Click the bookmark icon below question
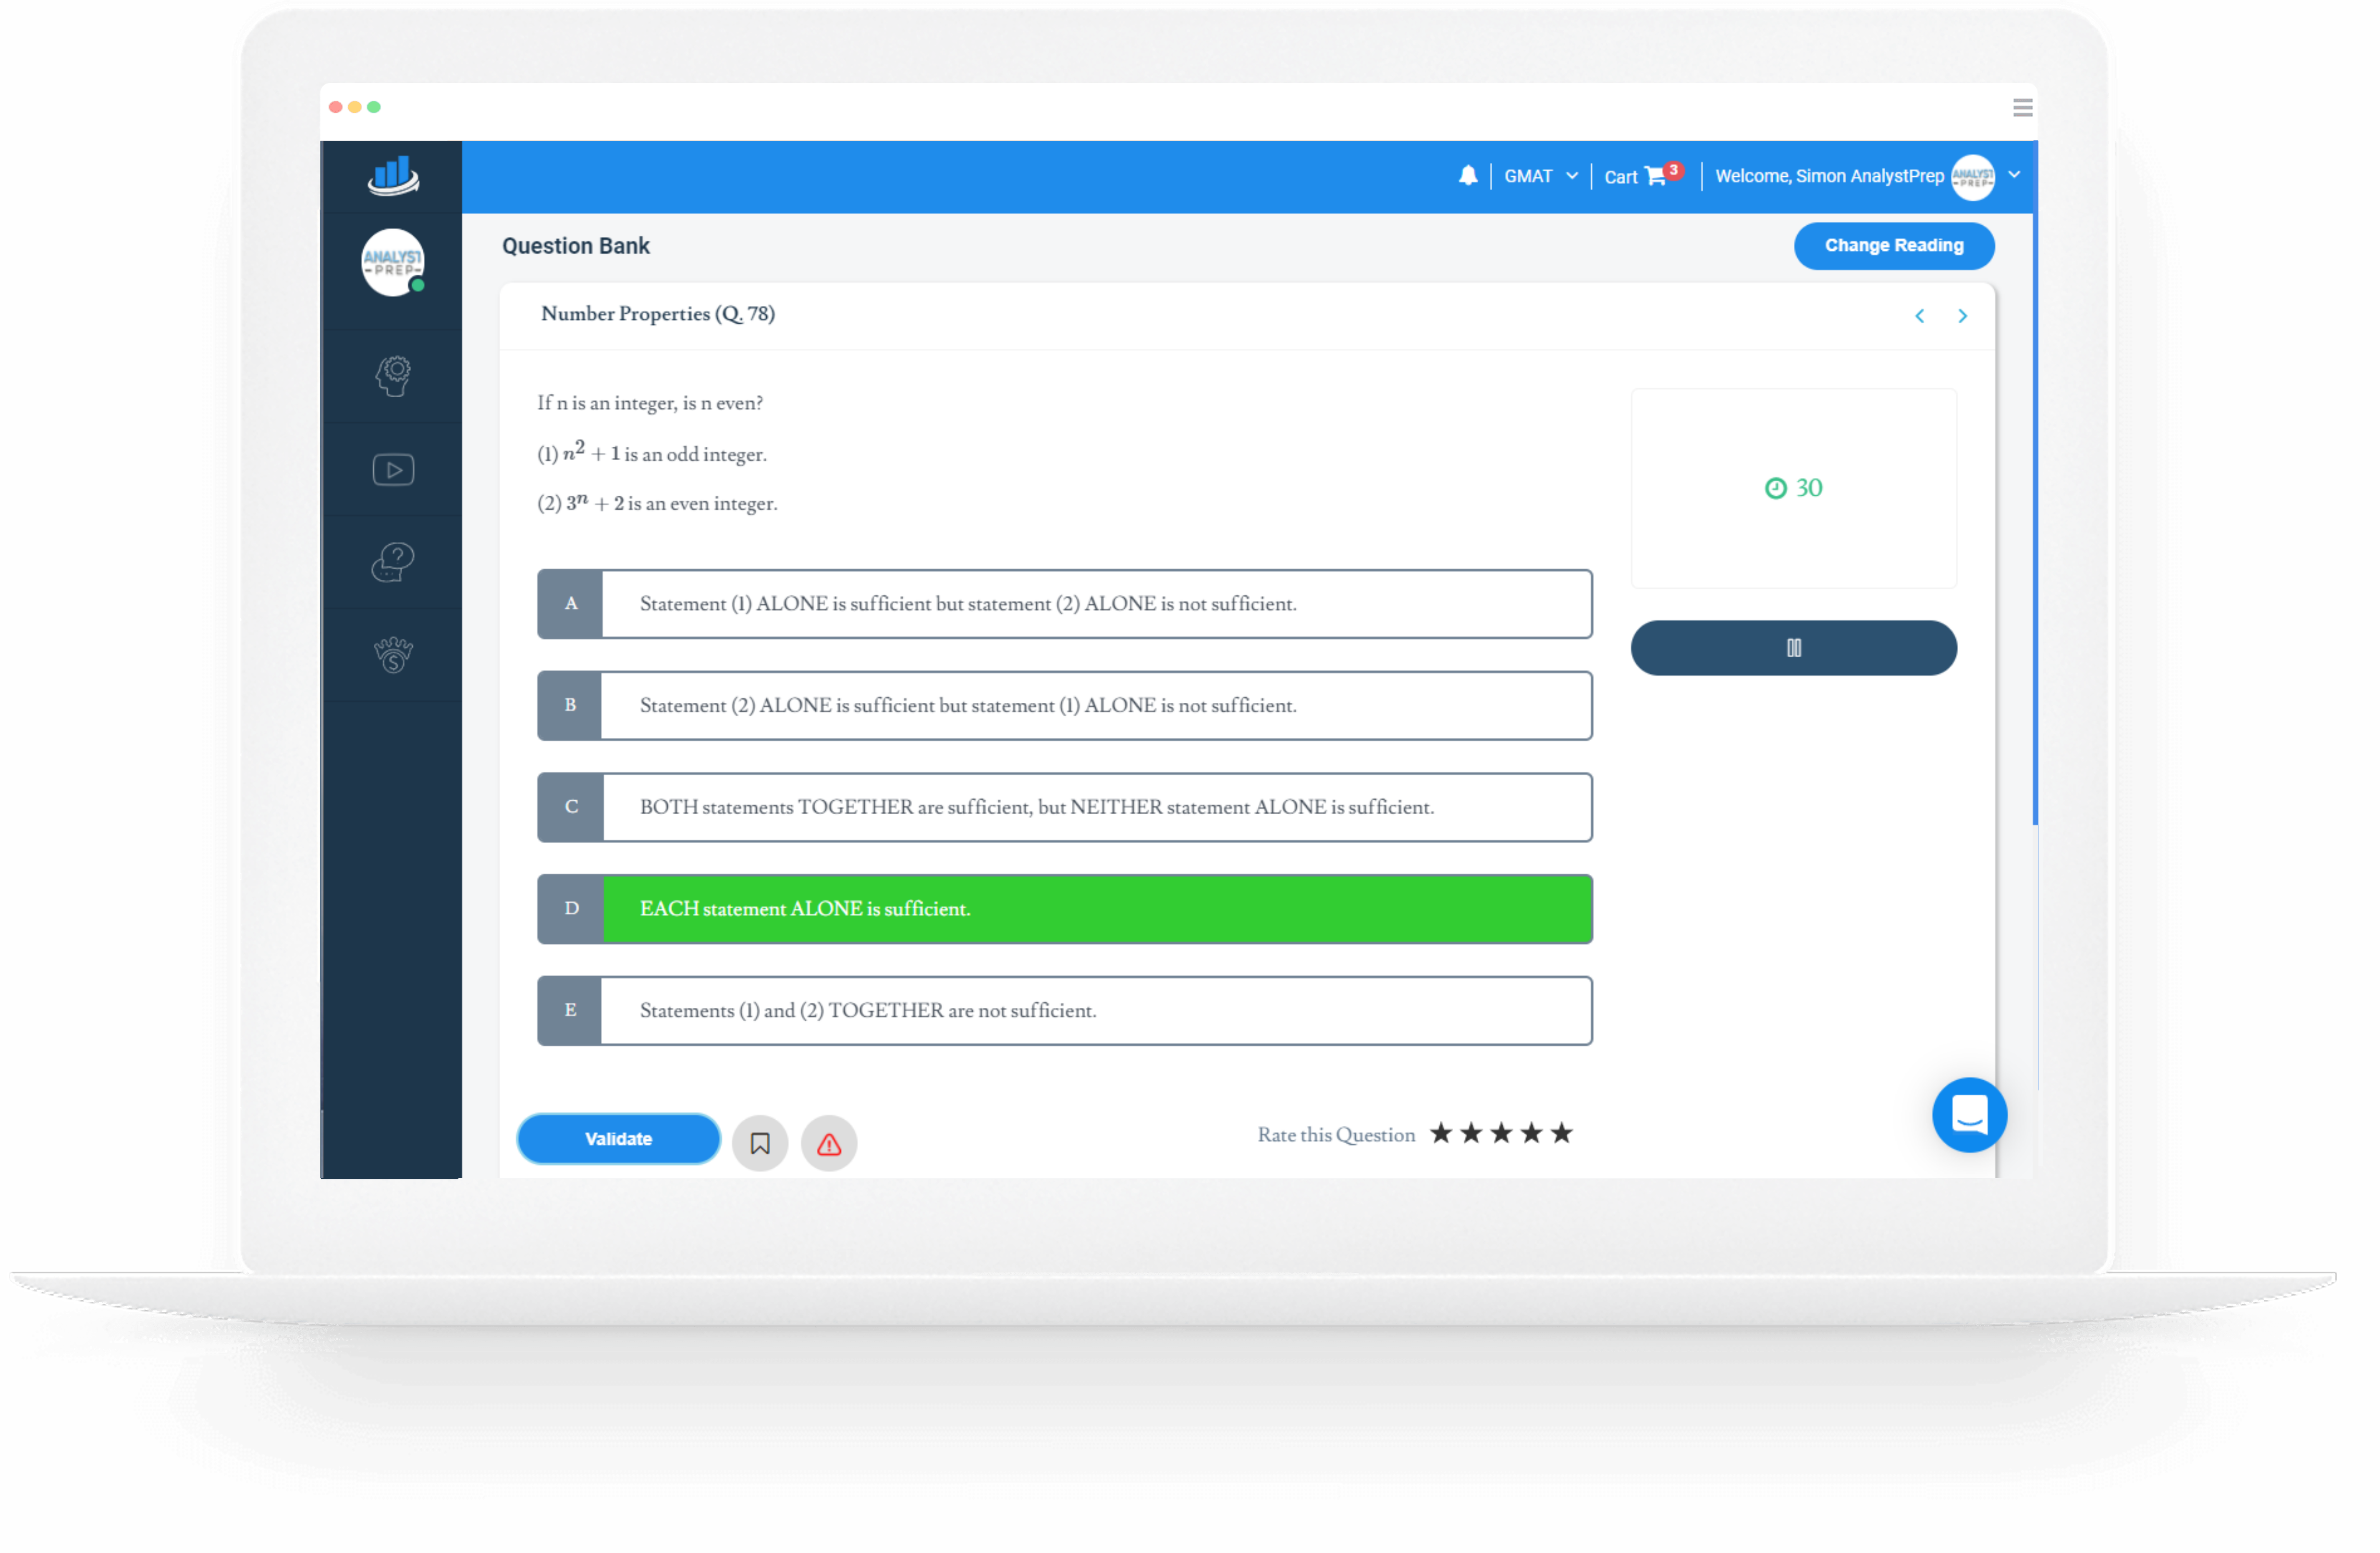Screen dimensions: 2380x1553 pyautogui.click(x=760, y=1140)
